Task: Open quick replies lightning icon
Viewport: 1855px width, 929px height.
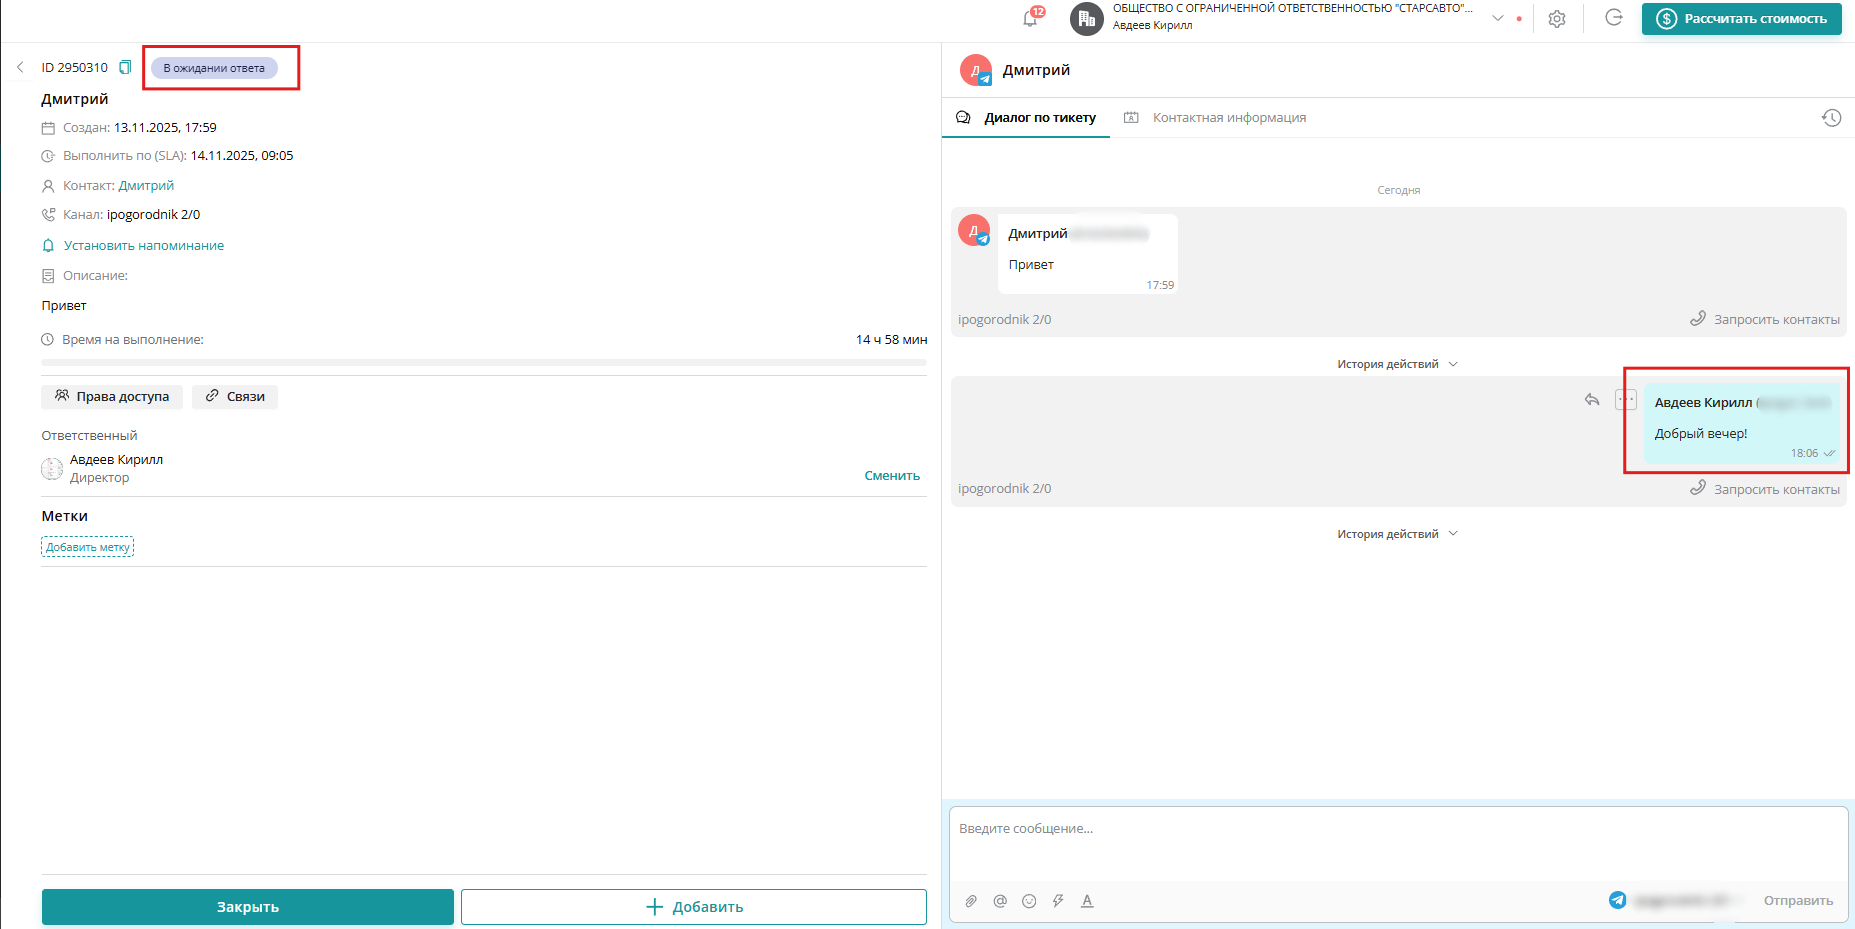Action: tap(1058, 901)
